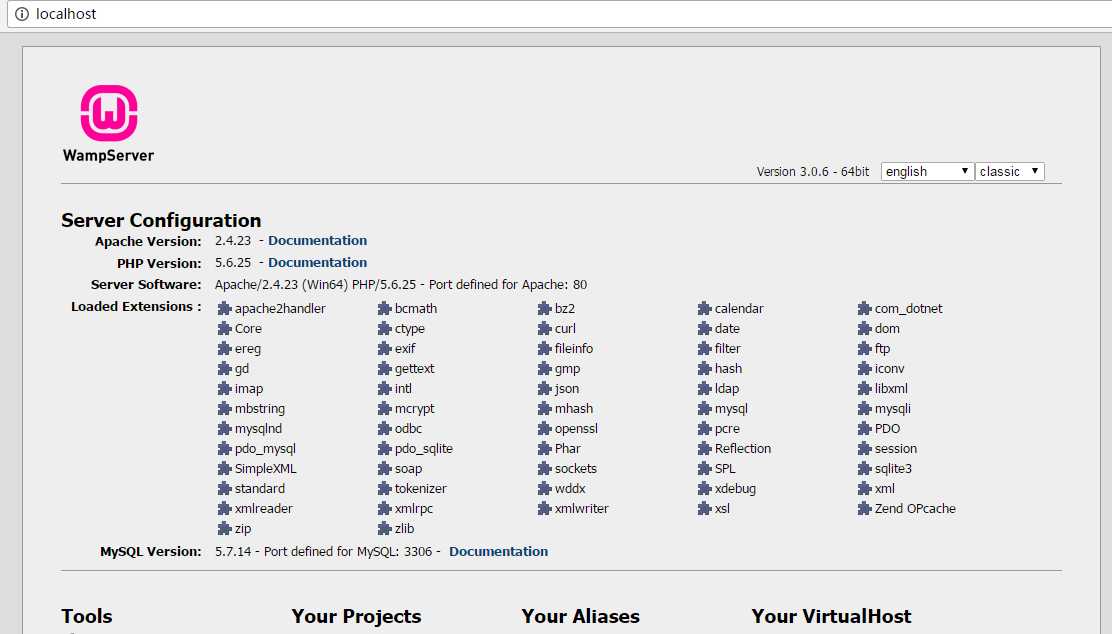The image size is (1112, 634).
Task: Click the Your VirtualHost heading
Action: [x=831, y=616]
